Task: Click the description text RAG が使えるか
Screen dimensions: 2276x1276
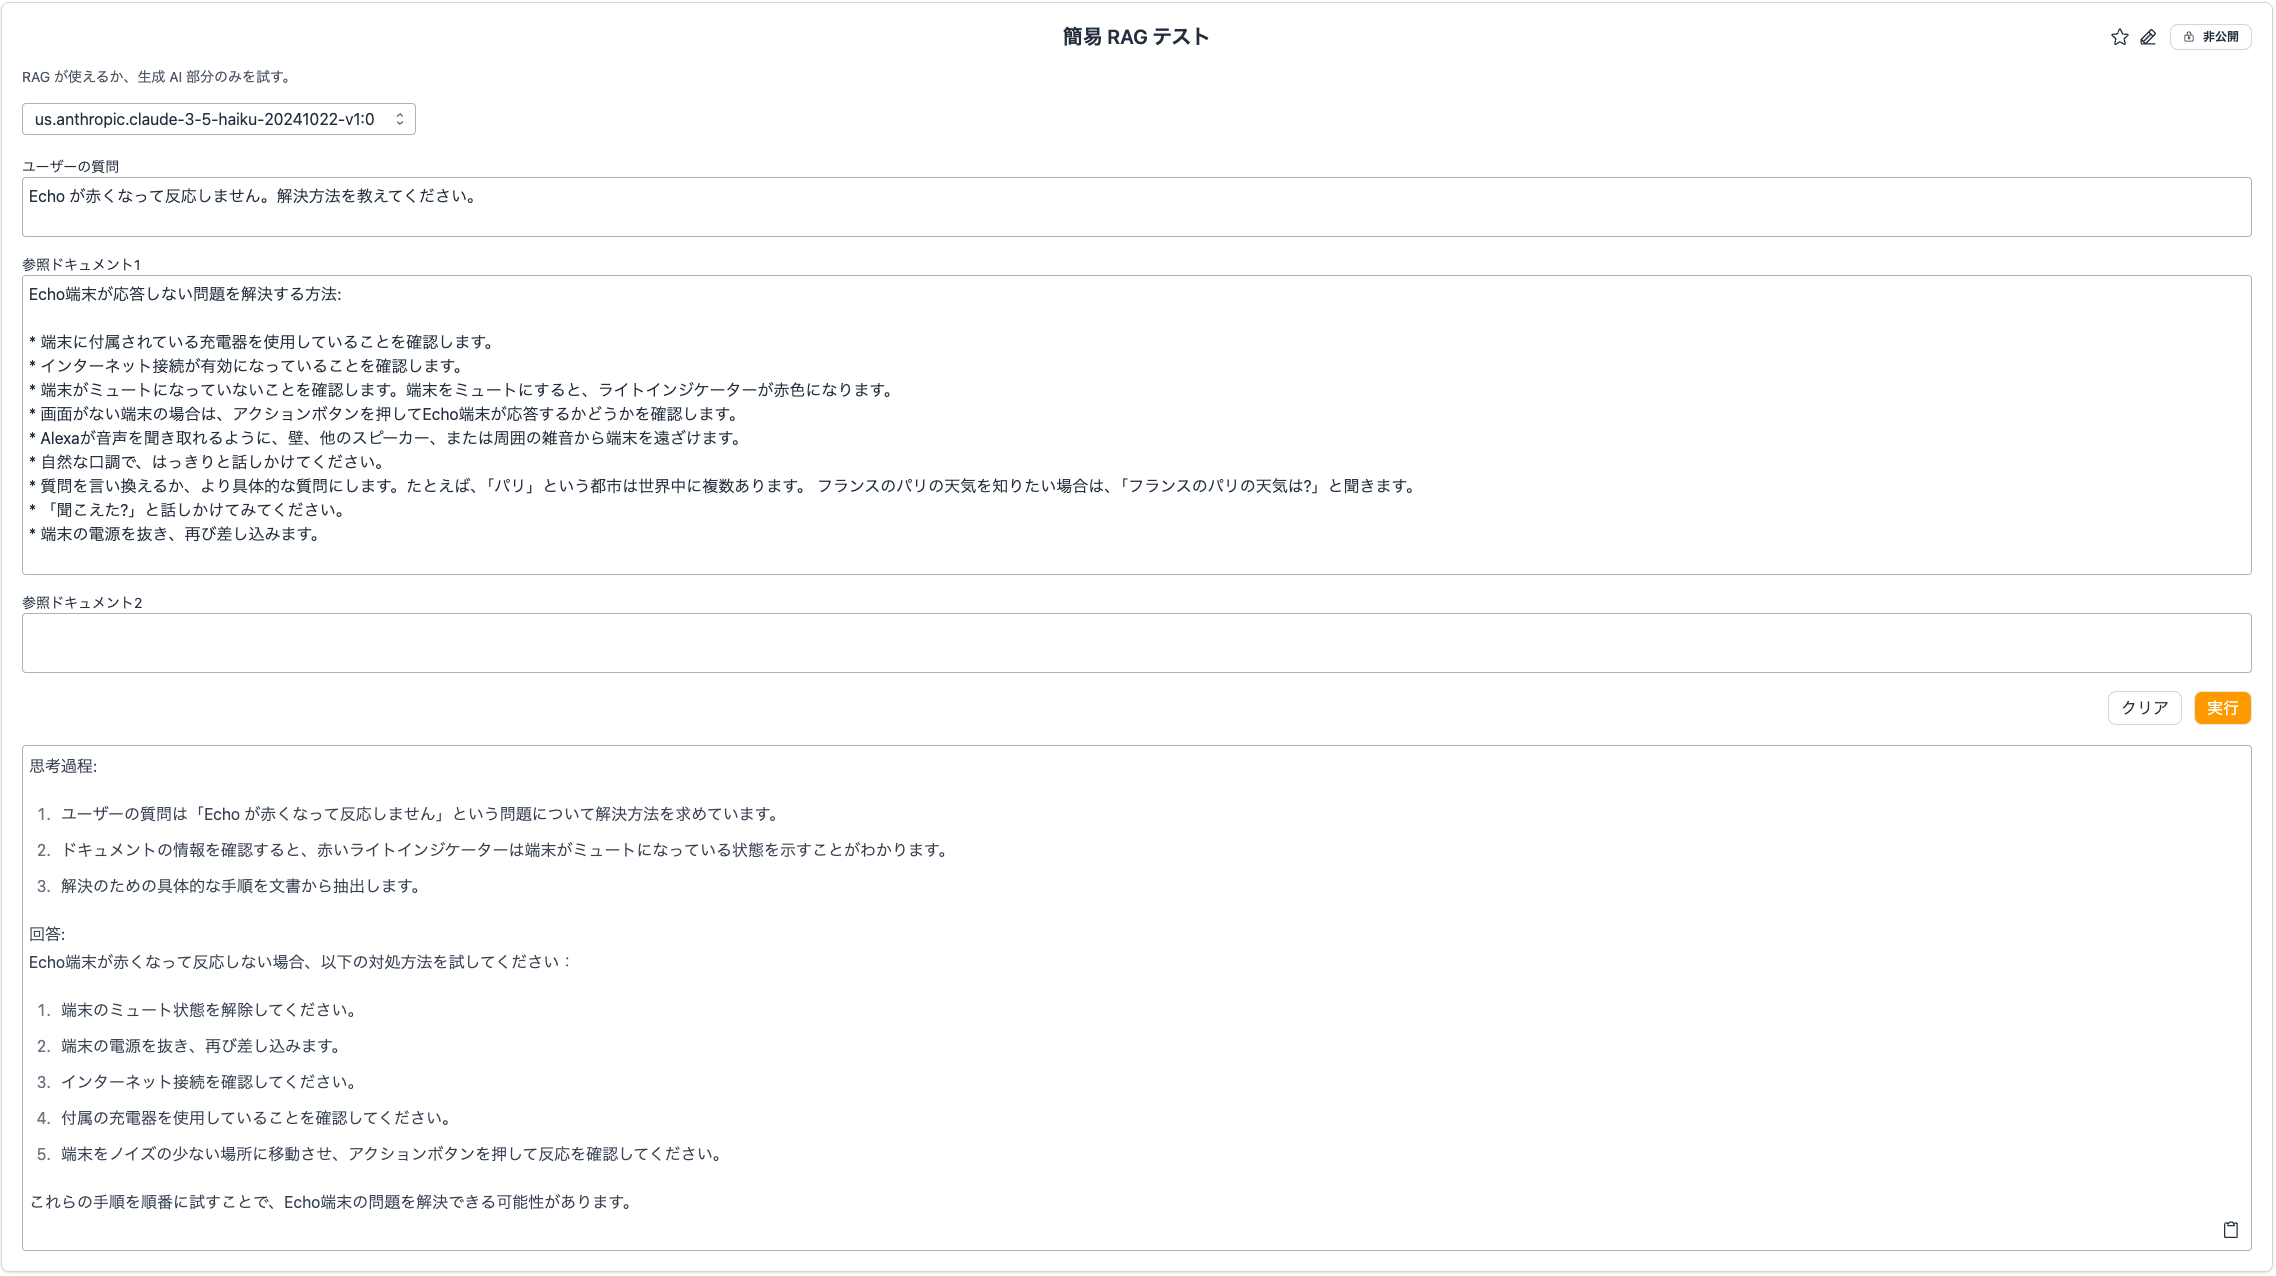Action: pyautogui.click(x=158, y=77)
